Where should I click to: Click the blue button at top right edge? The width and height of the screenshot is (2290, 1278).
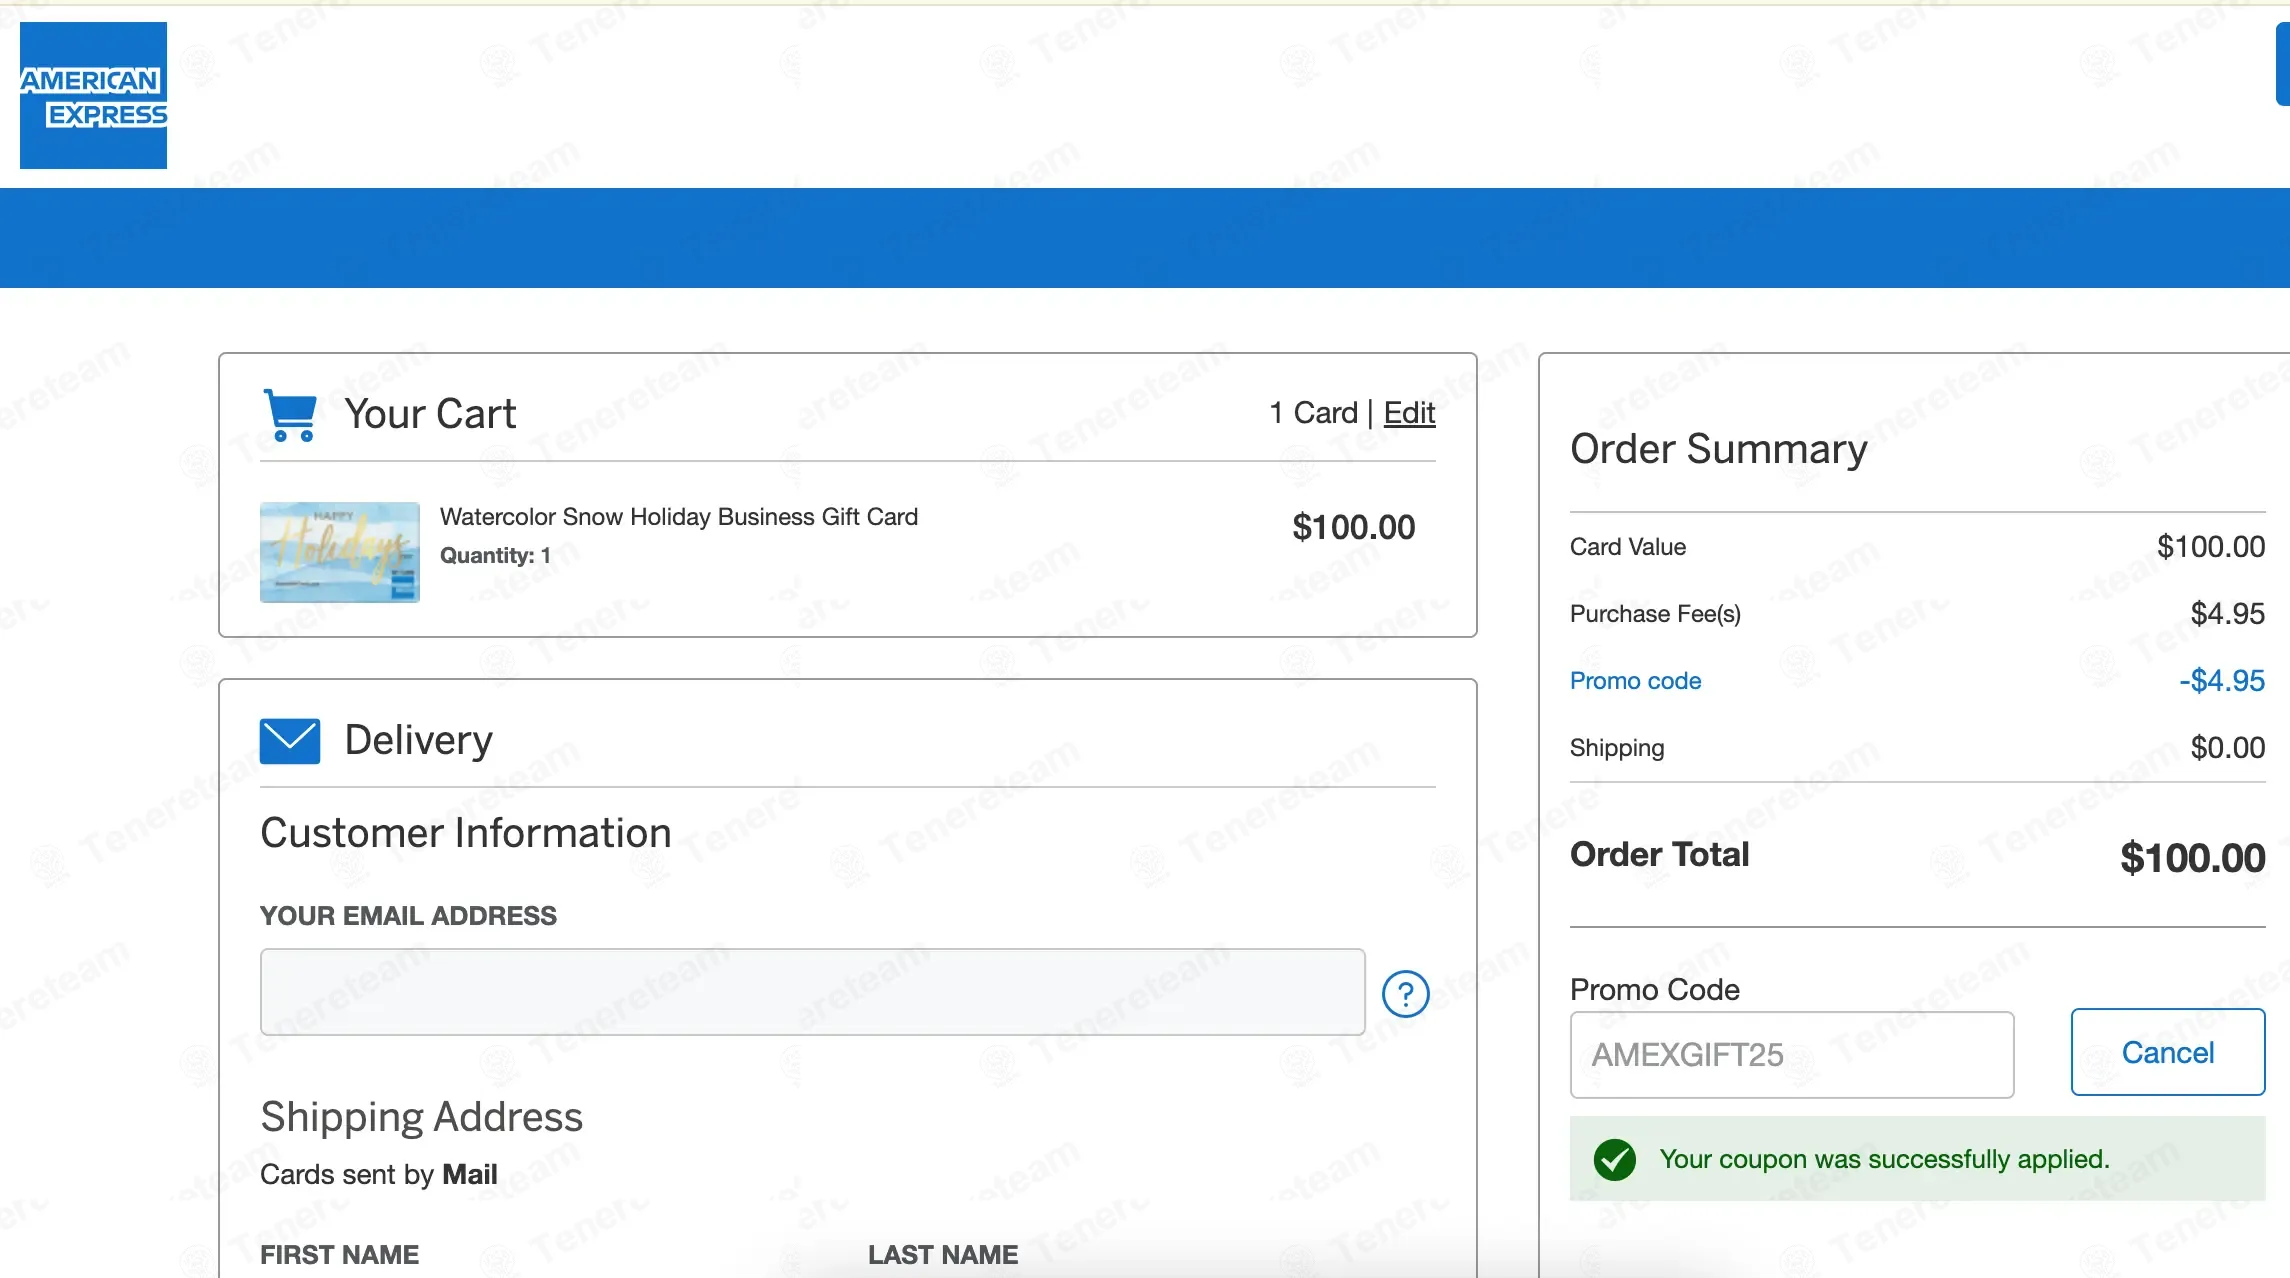coord(2282,65)
